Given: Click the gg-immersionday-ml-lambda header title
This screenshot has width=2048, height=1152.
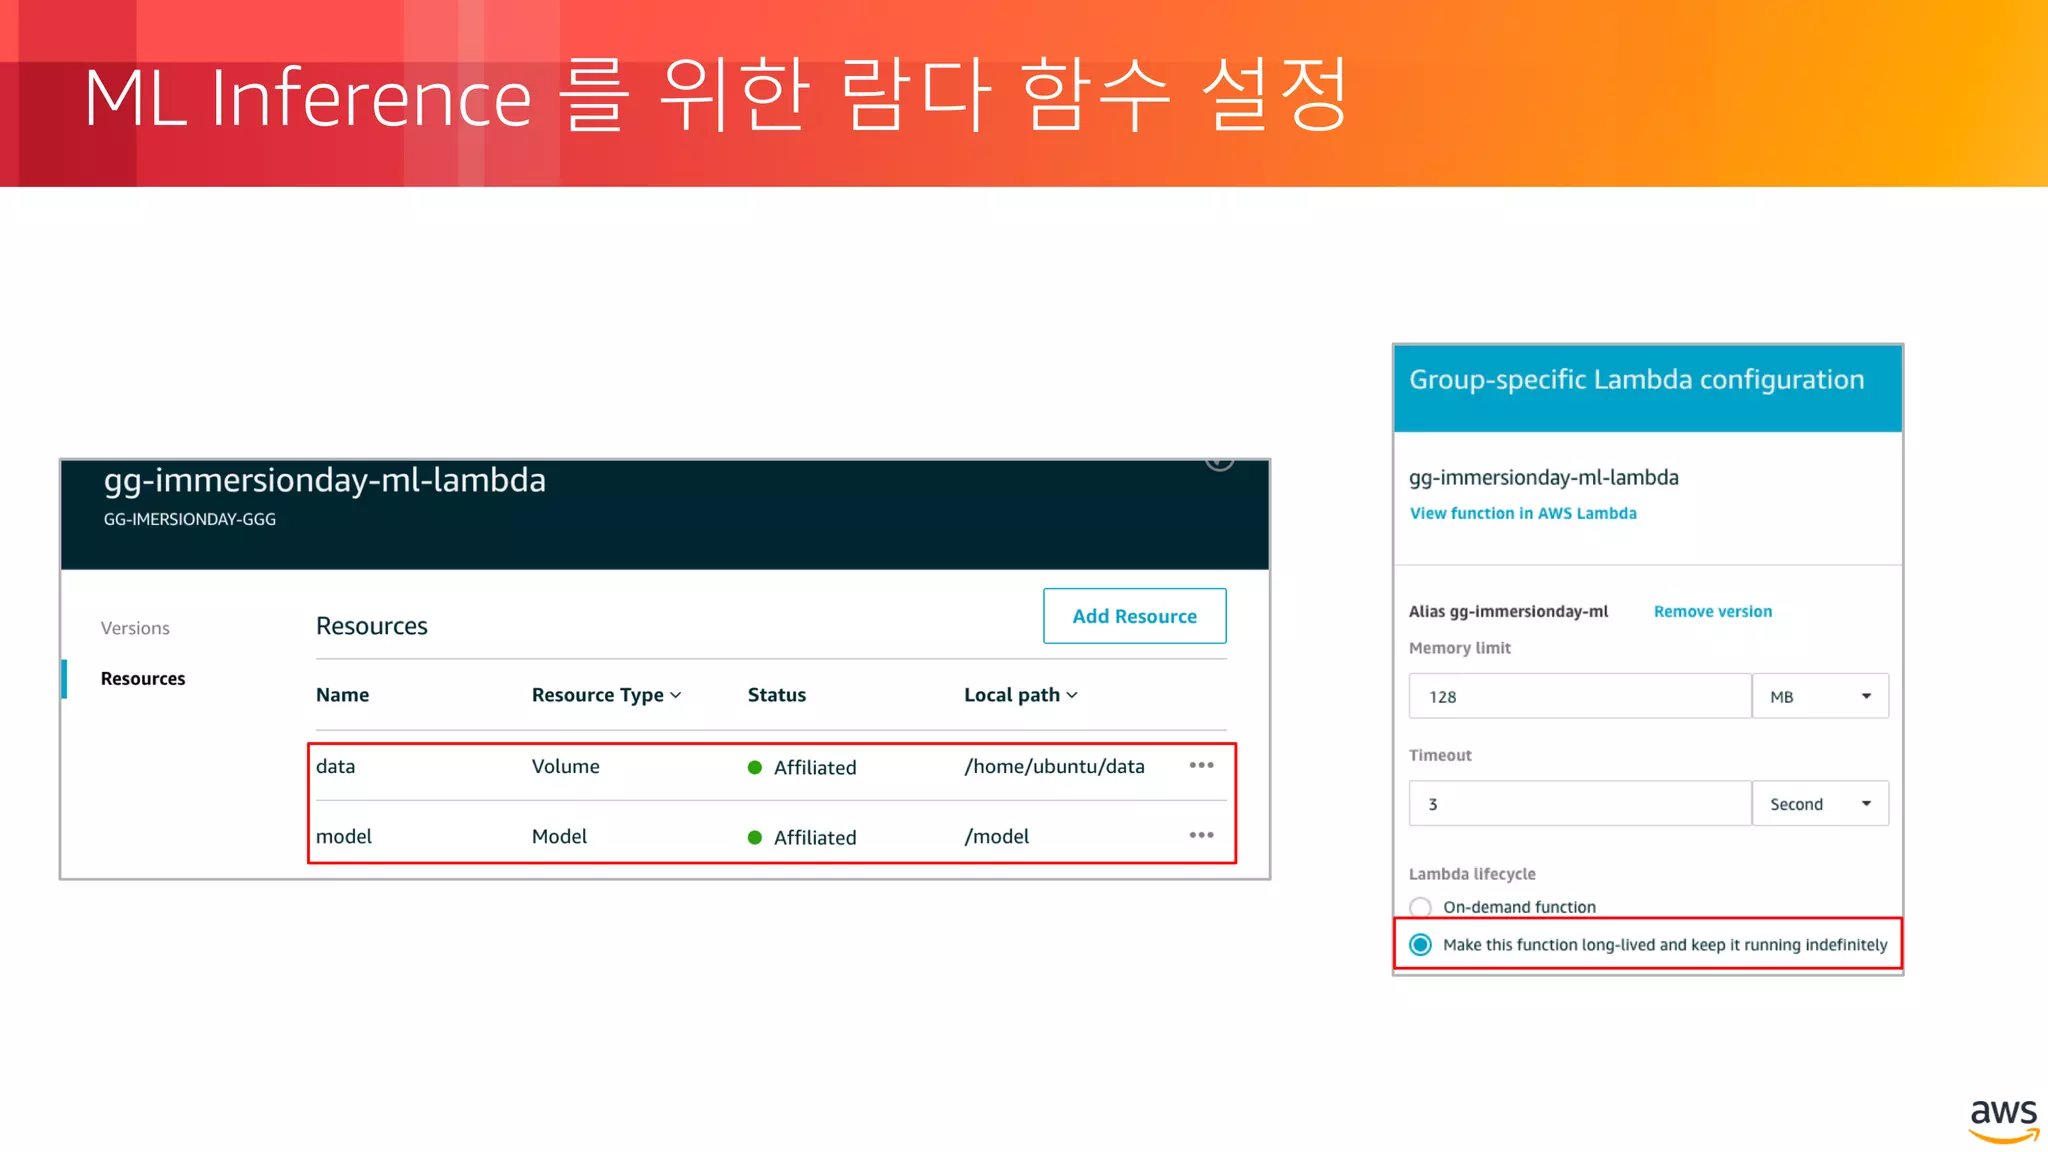Looking at the screenshot, I should 324,480.
